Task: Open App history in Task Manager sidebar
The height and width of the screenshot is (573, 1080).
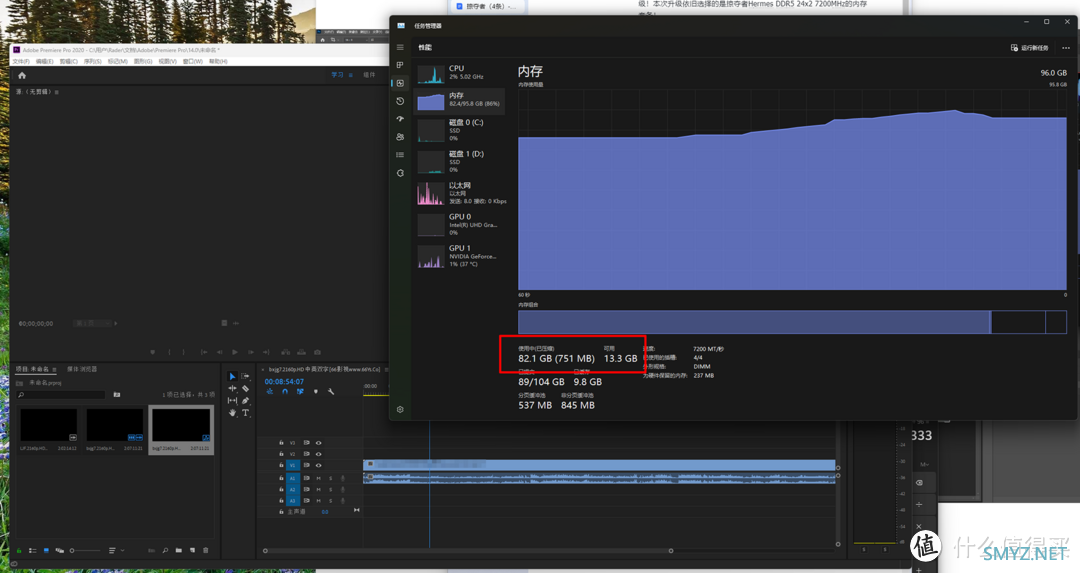Action: 400,101
